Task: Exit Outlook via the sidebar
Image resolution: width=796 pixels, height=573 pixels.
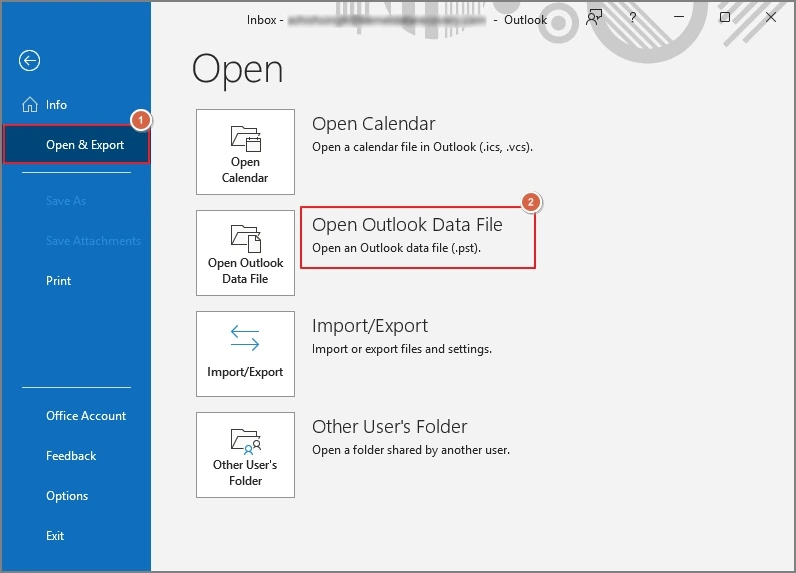Action: 55,536
